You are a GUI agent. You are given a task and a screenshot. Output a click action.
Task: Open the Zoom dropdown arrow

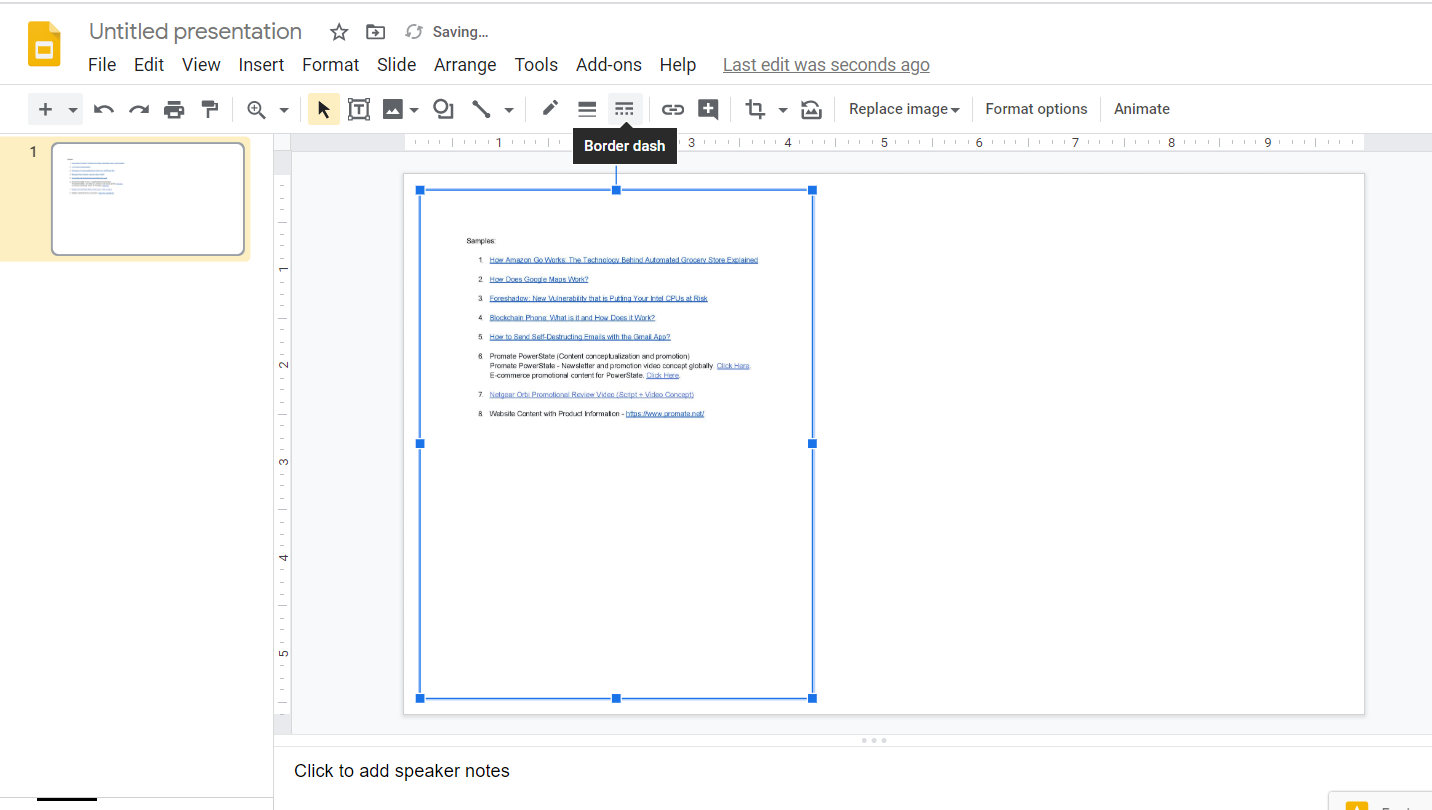click(x=283, y=109)
